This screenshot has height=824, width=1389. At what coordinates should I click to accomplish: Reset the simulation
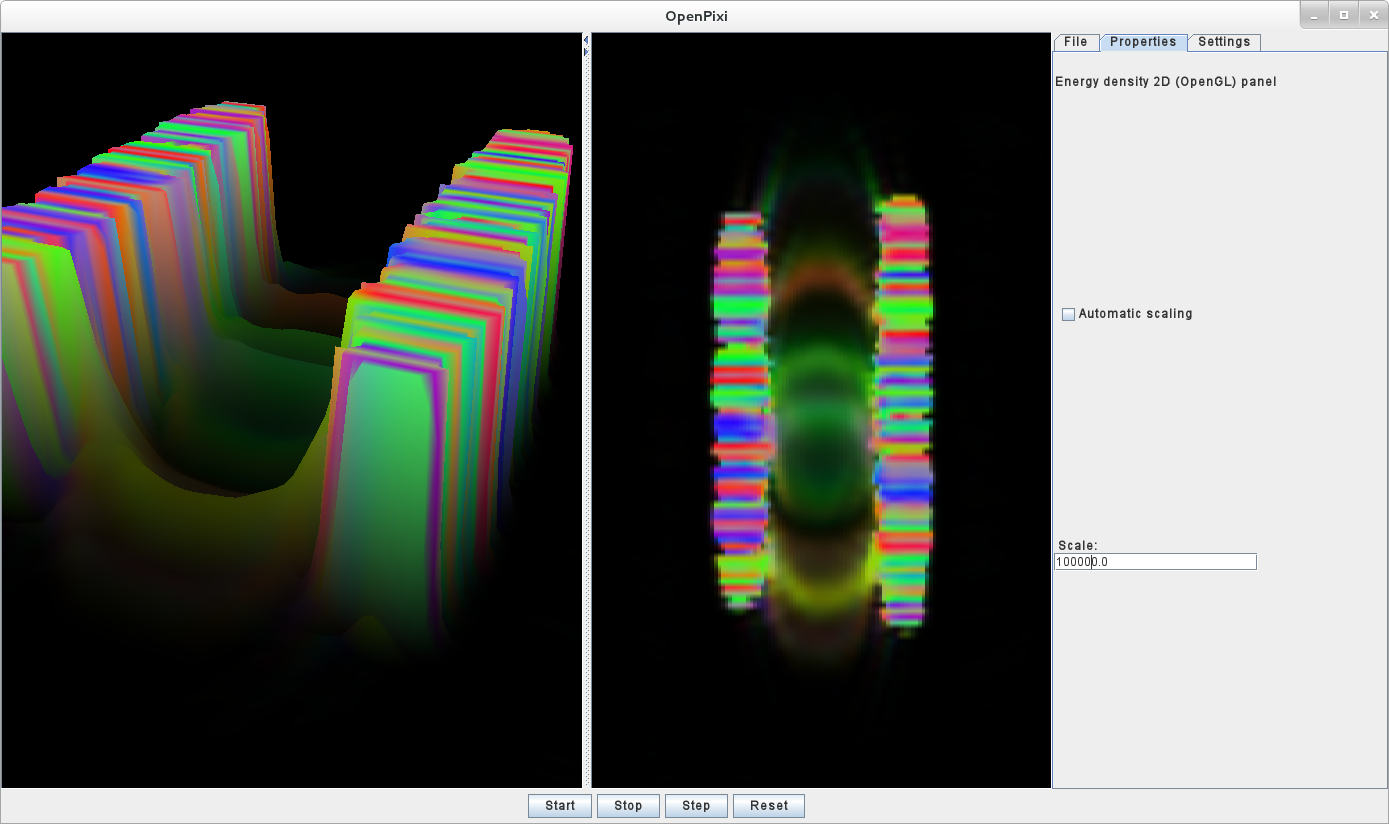point(769,806)
